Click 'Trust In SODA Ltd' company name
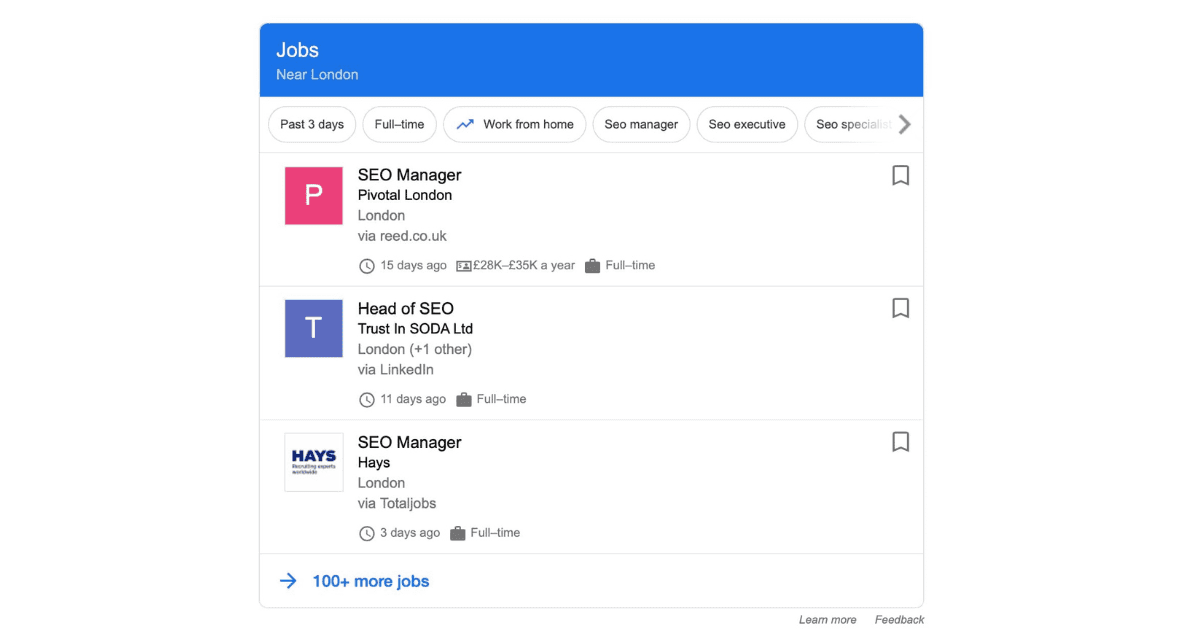The image size is (1200, 637). coord(415,328)
